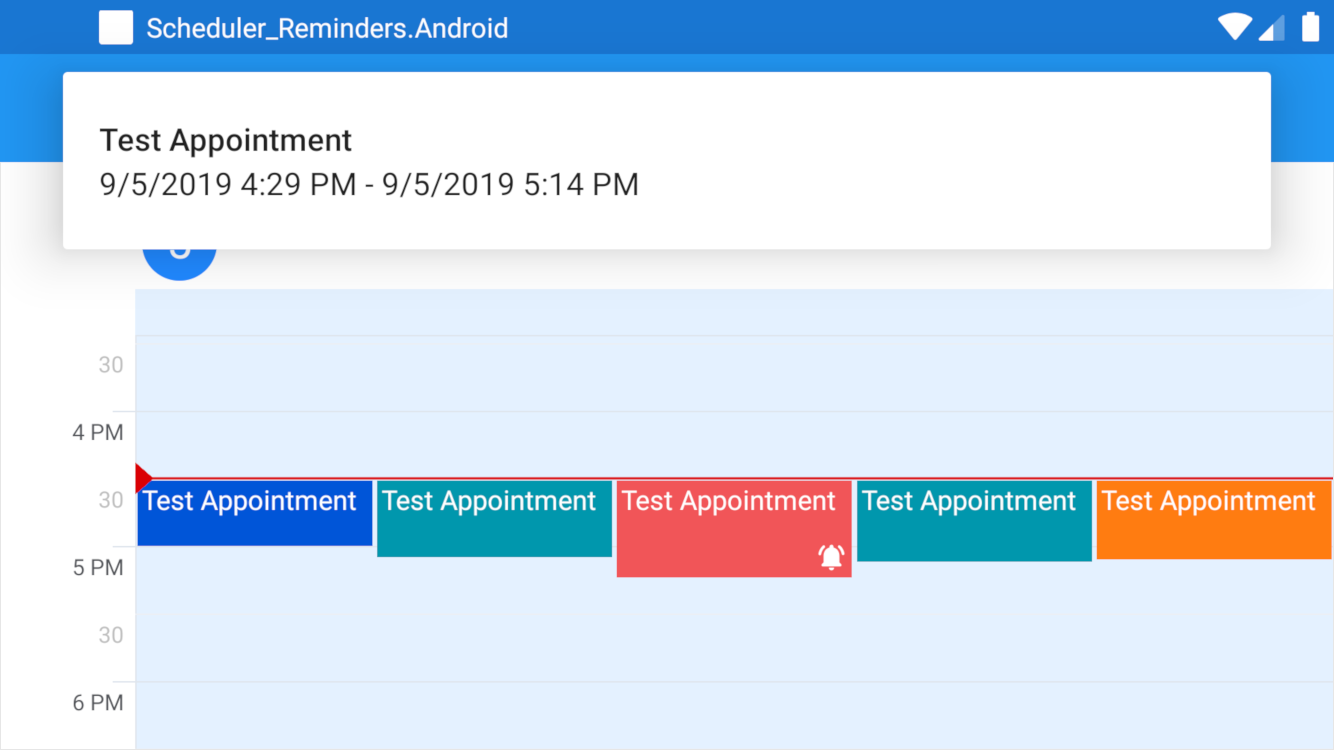Tap the Test Appointment title in the popup

point(225,139)
